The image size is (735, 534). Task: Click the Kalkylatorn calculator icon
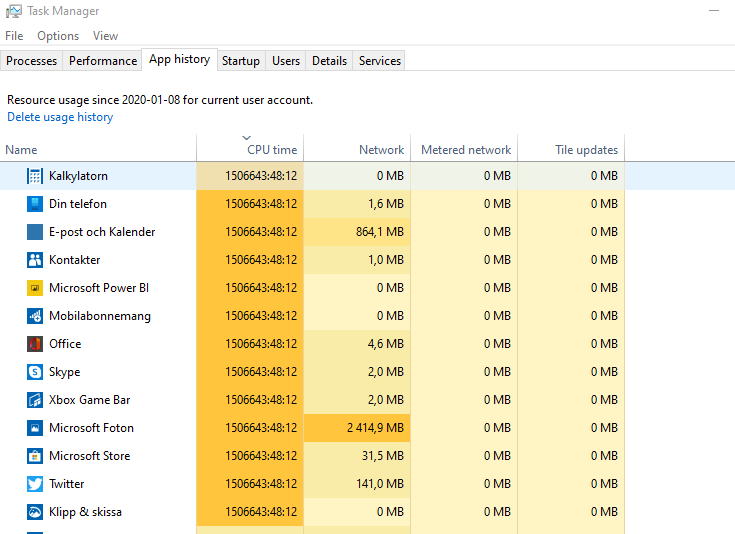(x=35, y=176)
